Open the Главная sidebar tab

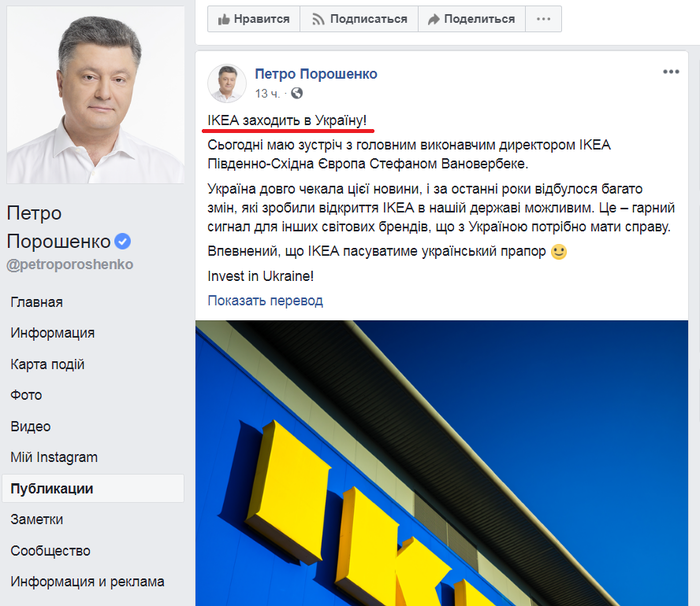(x=37, y=302)
